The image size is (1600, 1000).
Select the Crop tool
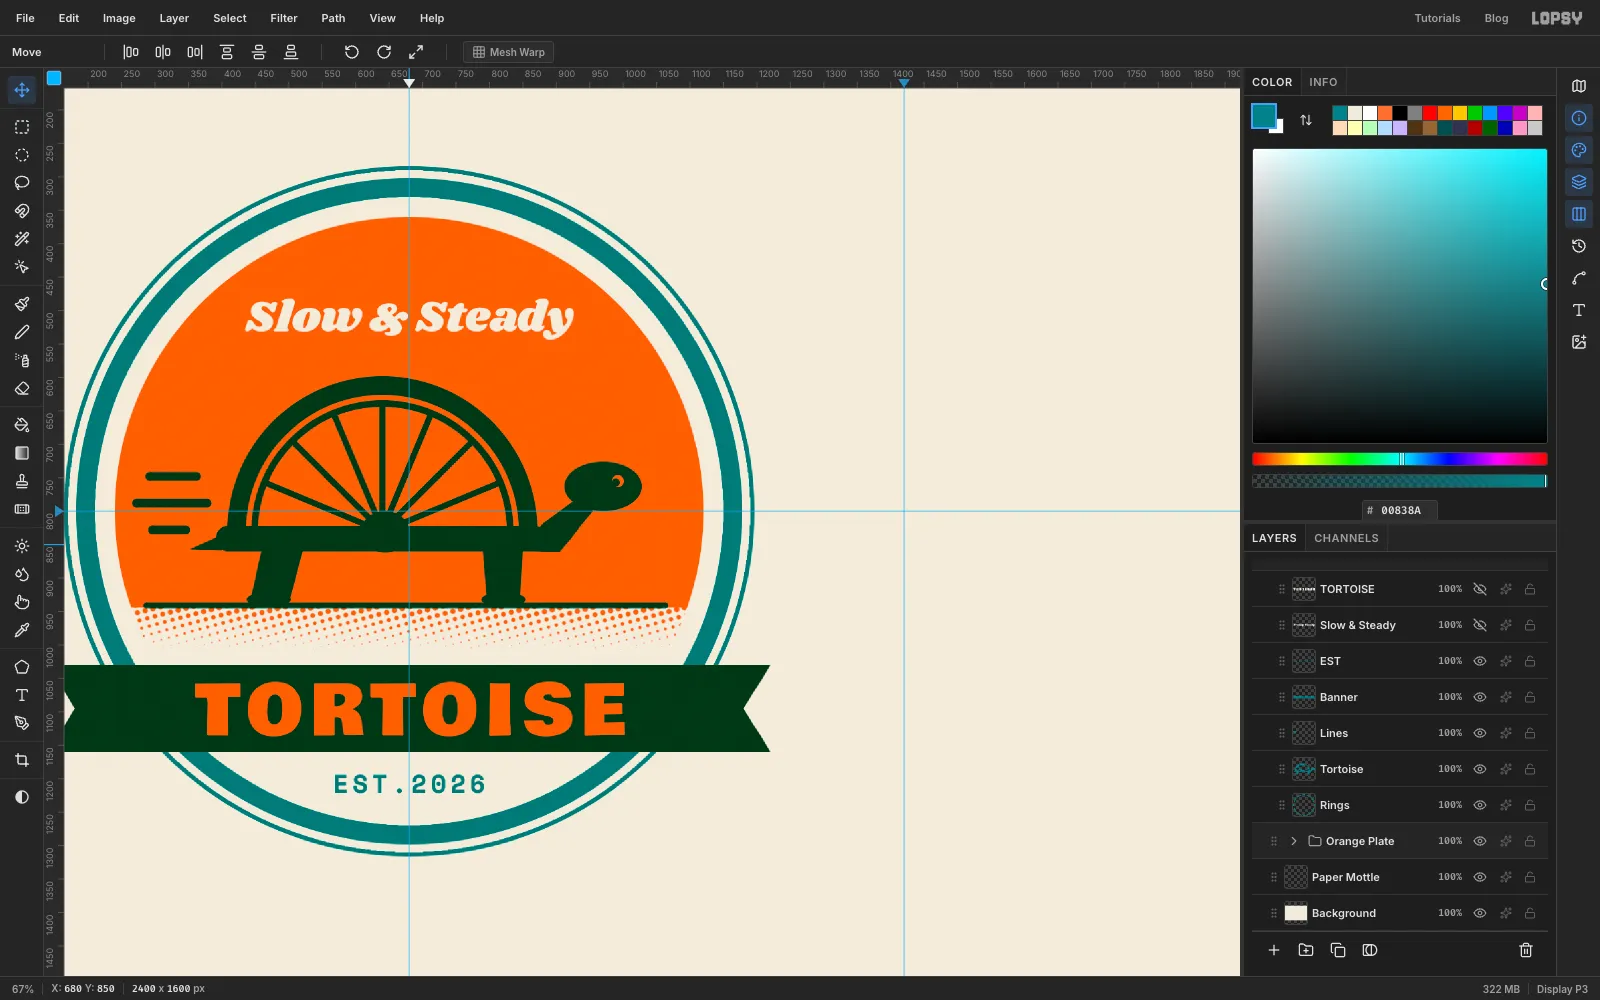22,760
